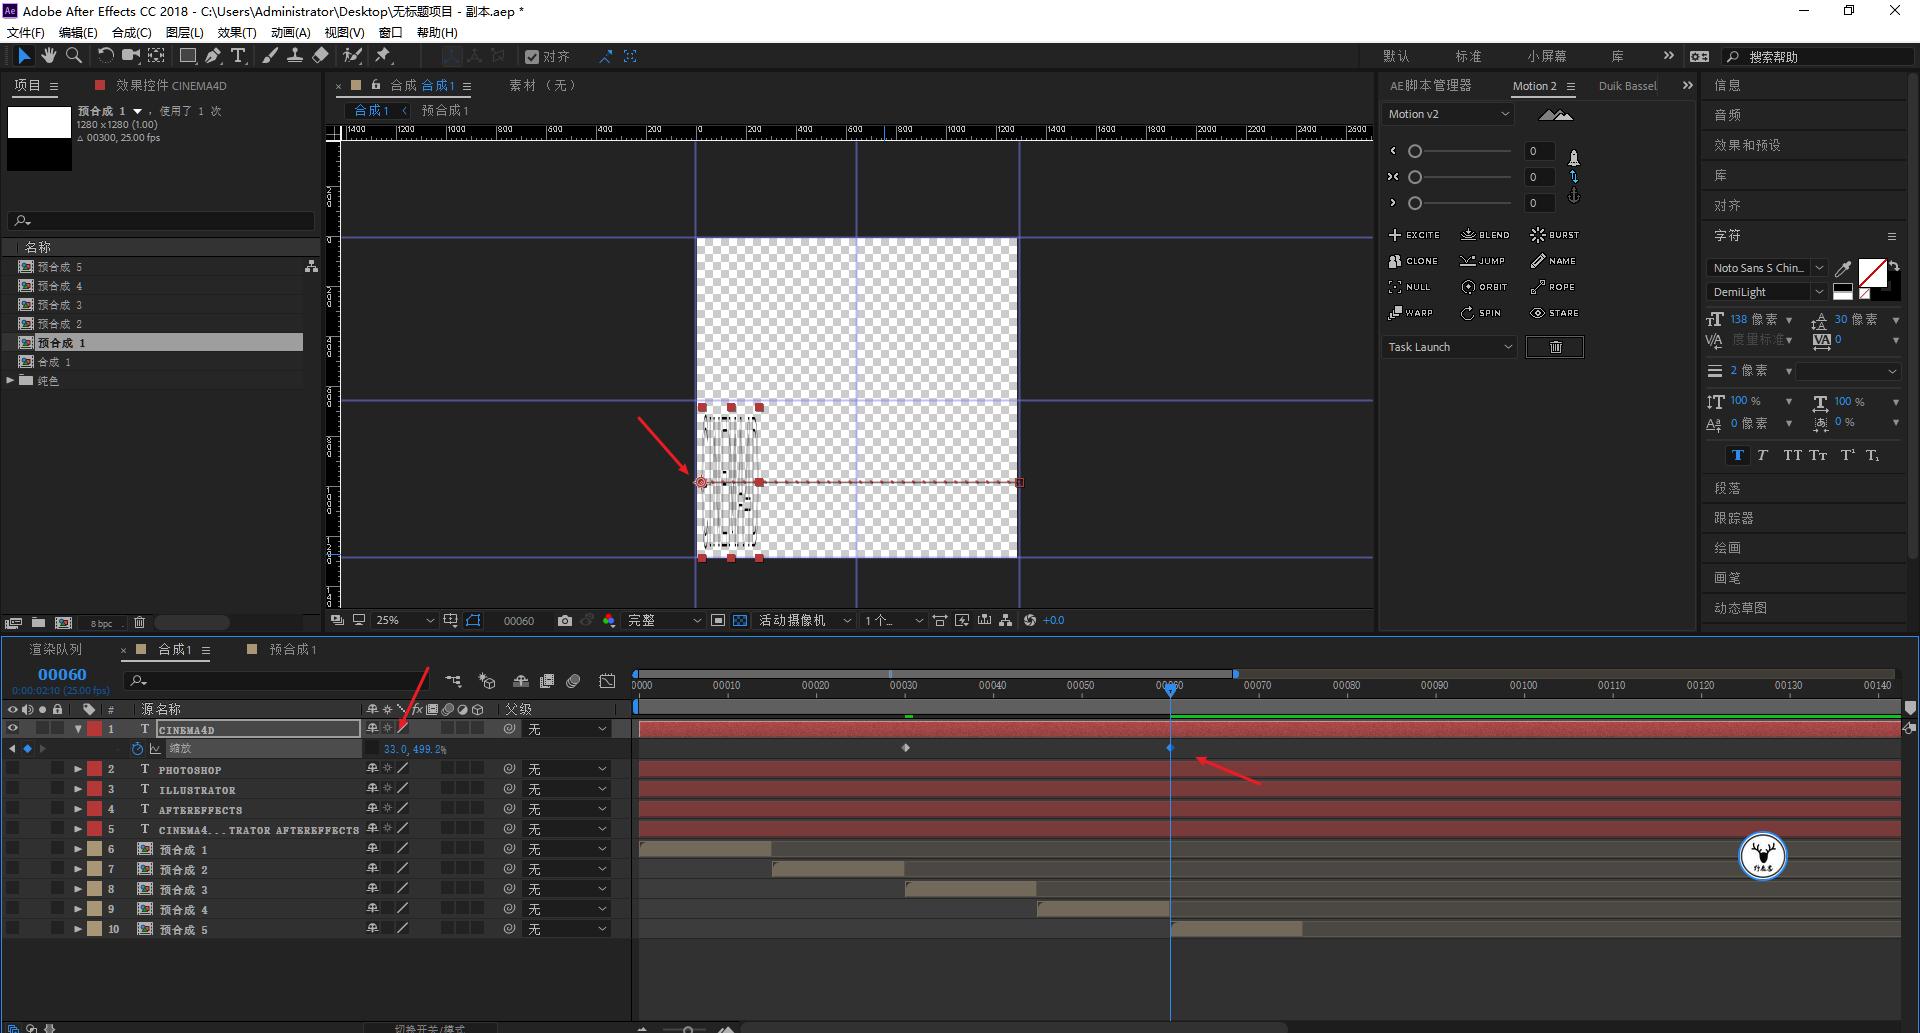This screenshot has height=1033, width=1920.
Task: Open the 效果(T) menu
Action: pyautogui.click(x=237, y=32)
